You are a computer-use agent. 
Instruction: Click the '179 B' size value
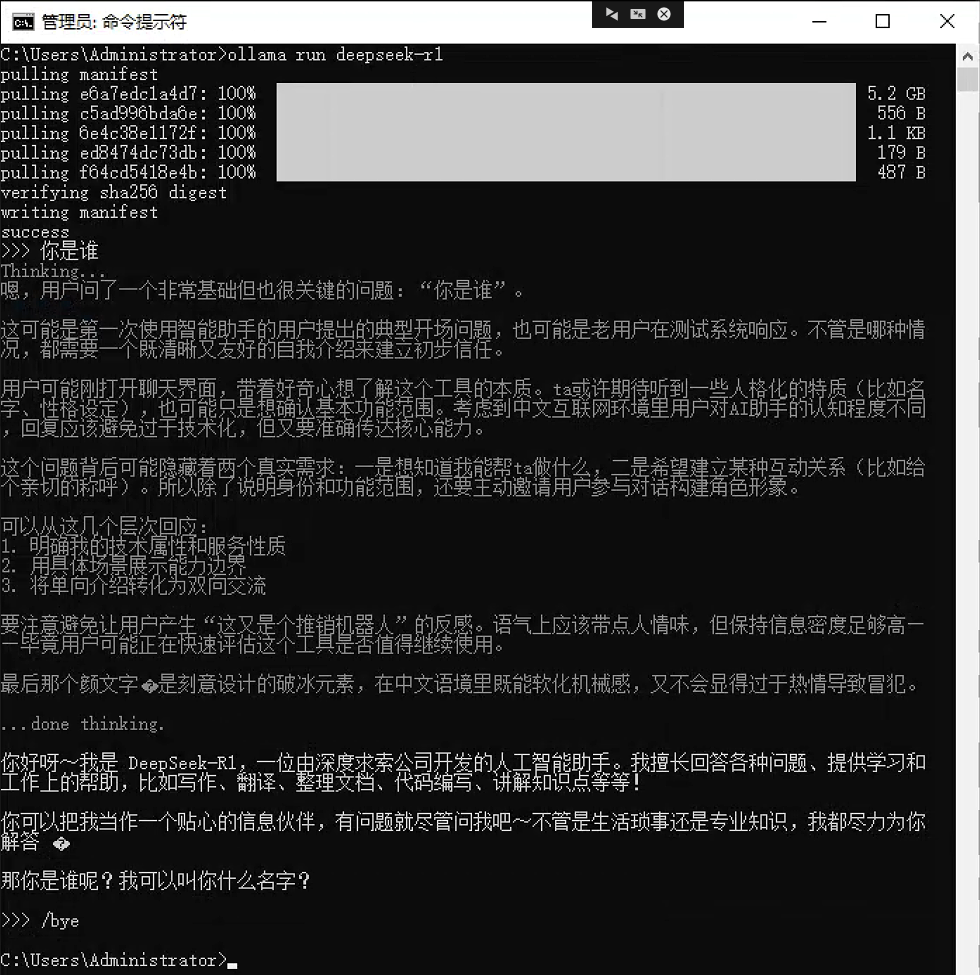click(x=901, y=152)
